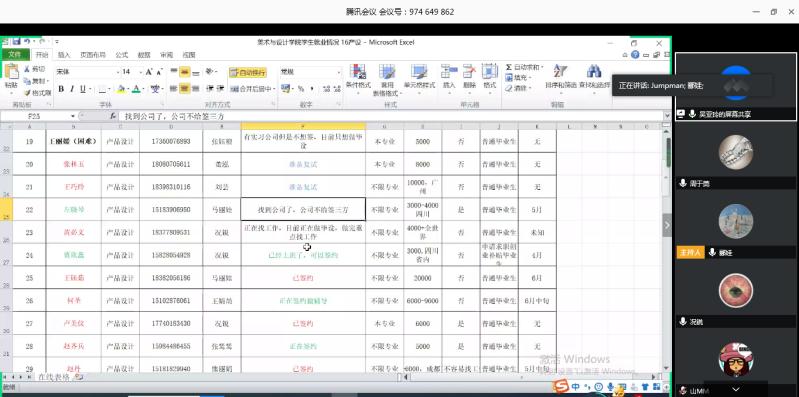The image size is (799, 397).
Task: Click the orientation text angle icon
Action: 210,72
